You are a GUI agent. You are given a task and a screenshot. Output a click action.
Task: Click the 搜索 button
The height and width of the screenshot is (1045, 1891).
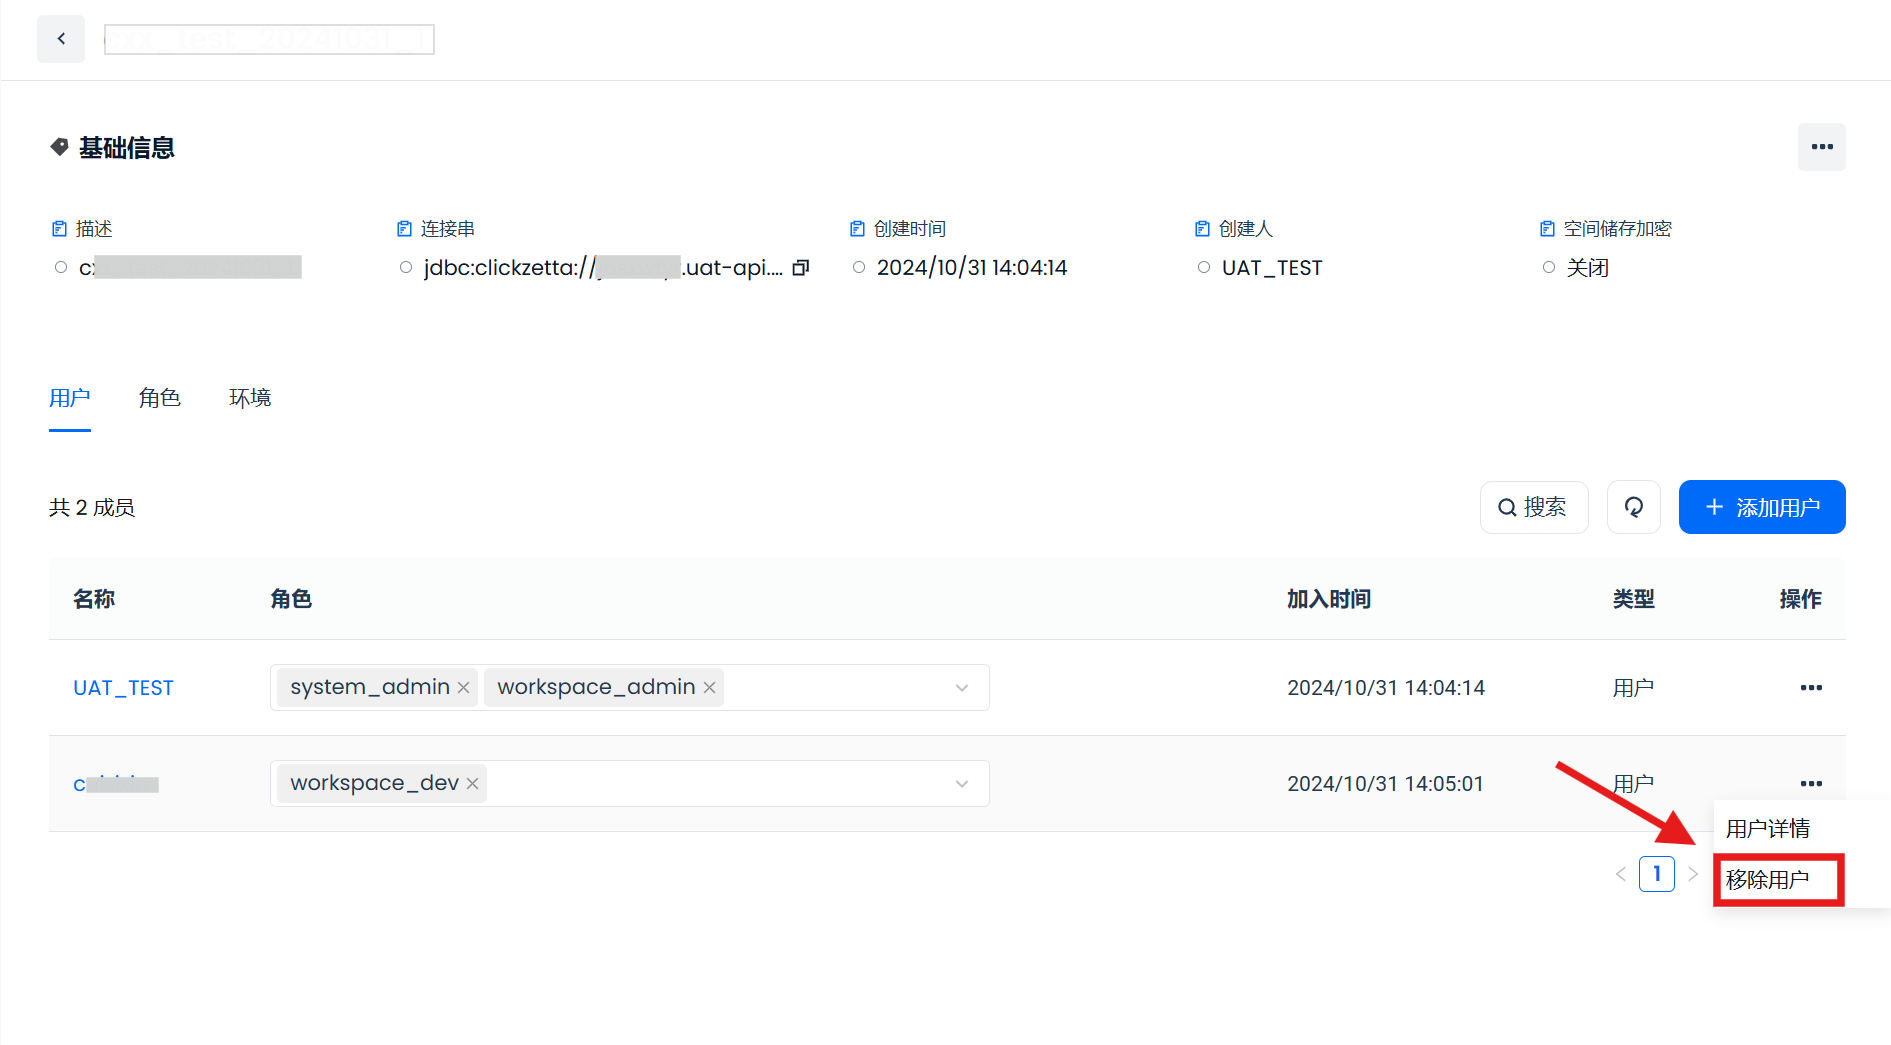(x=1533, y=507)
